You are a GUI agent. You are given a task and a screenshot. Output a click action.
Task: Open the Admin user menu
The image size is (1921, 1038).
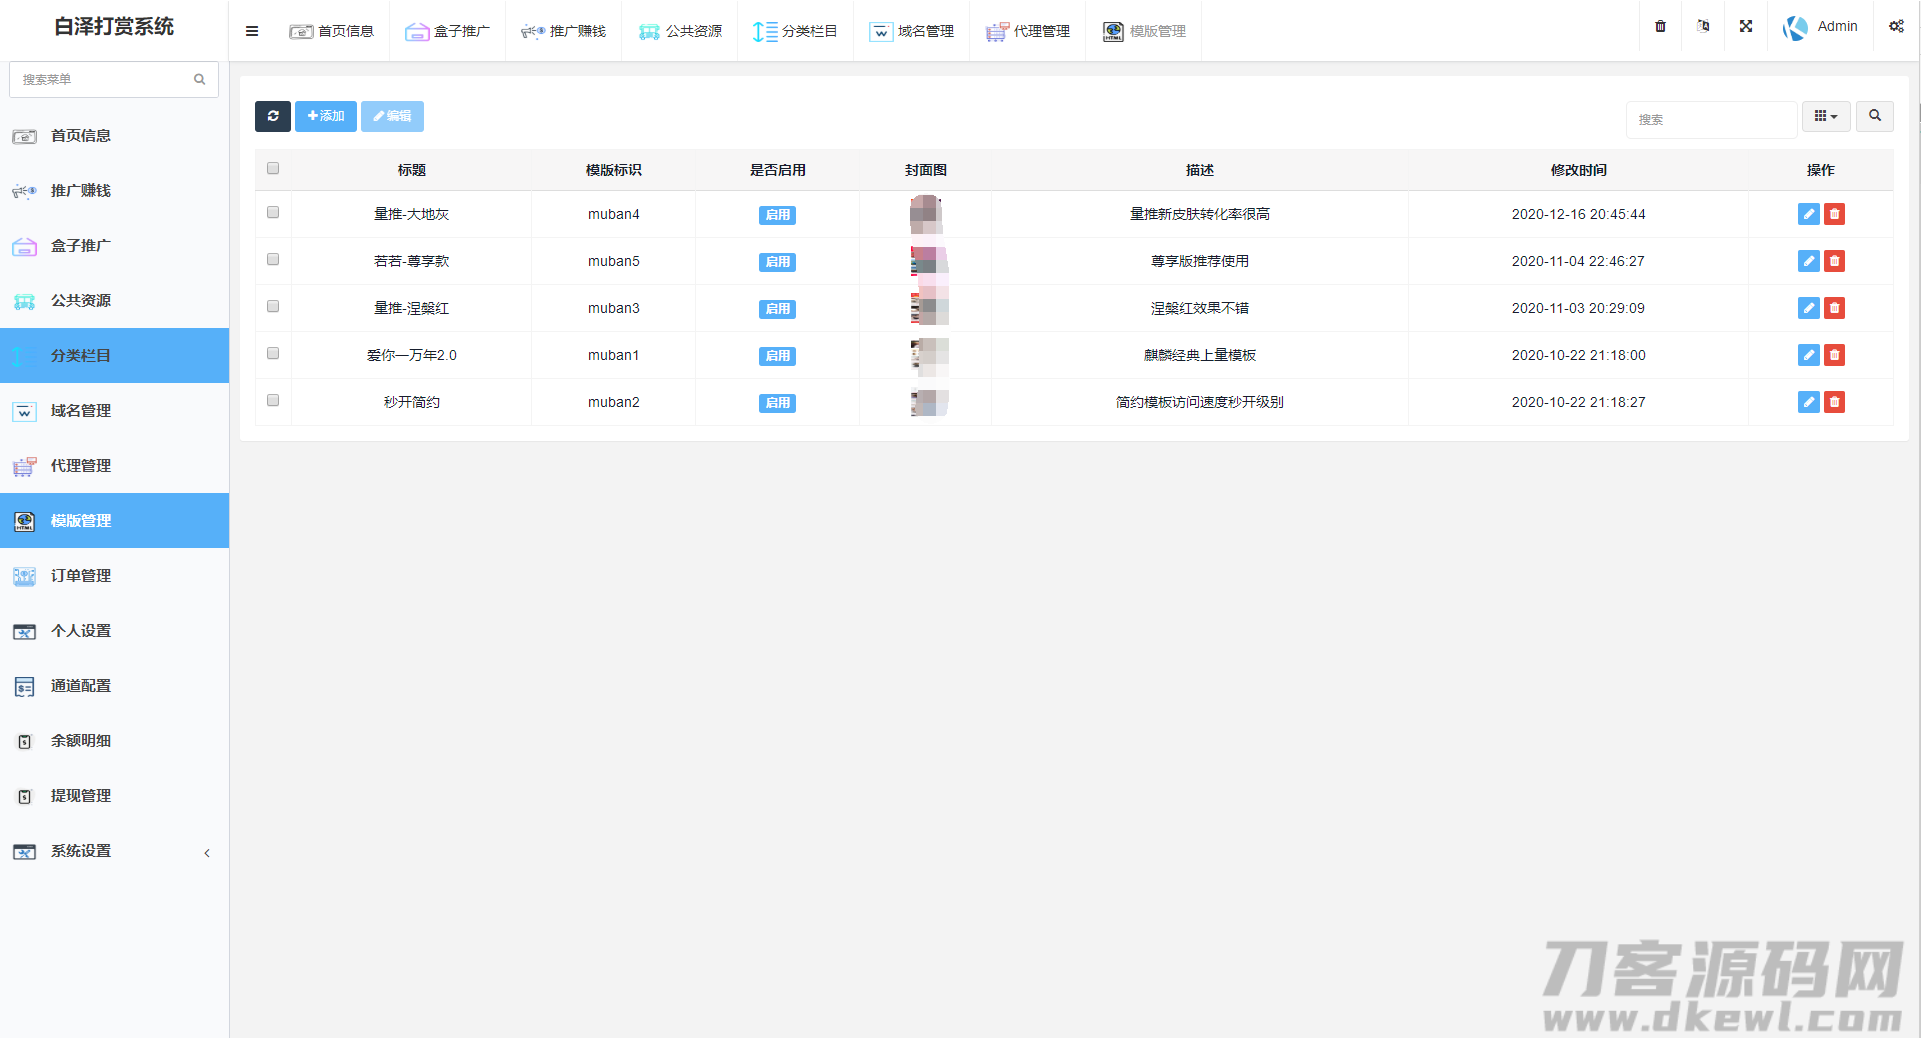pyautogui.click(x=1821, y=27)
